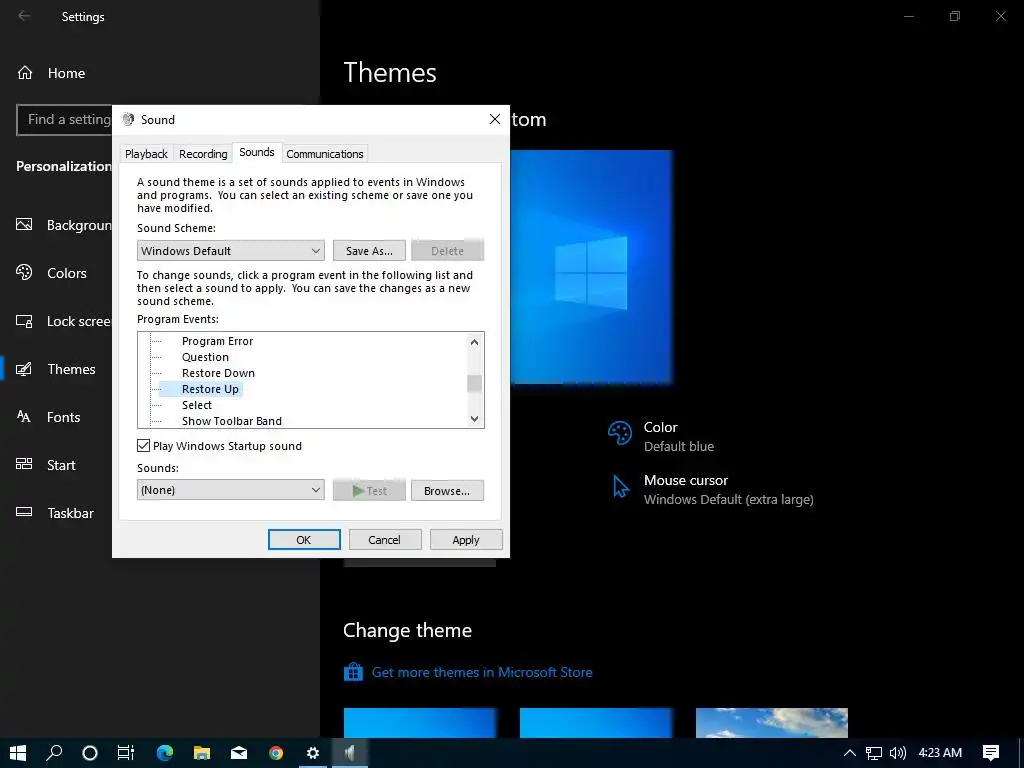
Task: Select the Restore Up event
Action: pos(210,389)
